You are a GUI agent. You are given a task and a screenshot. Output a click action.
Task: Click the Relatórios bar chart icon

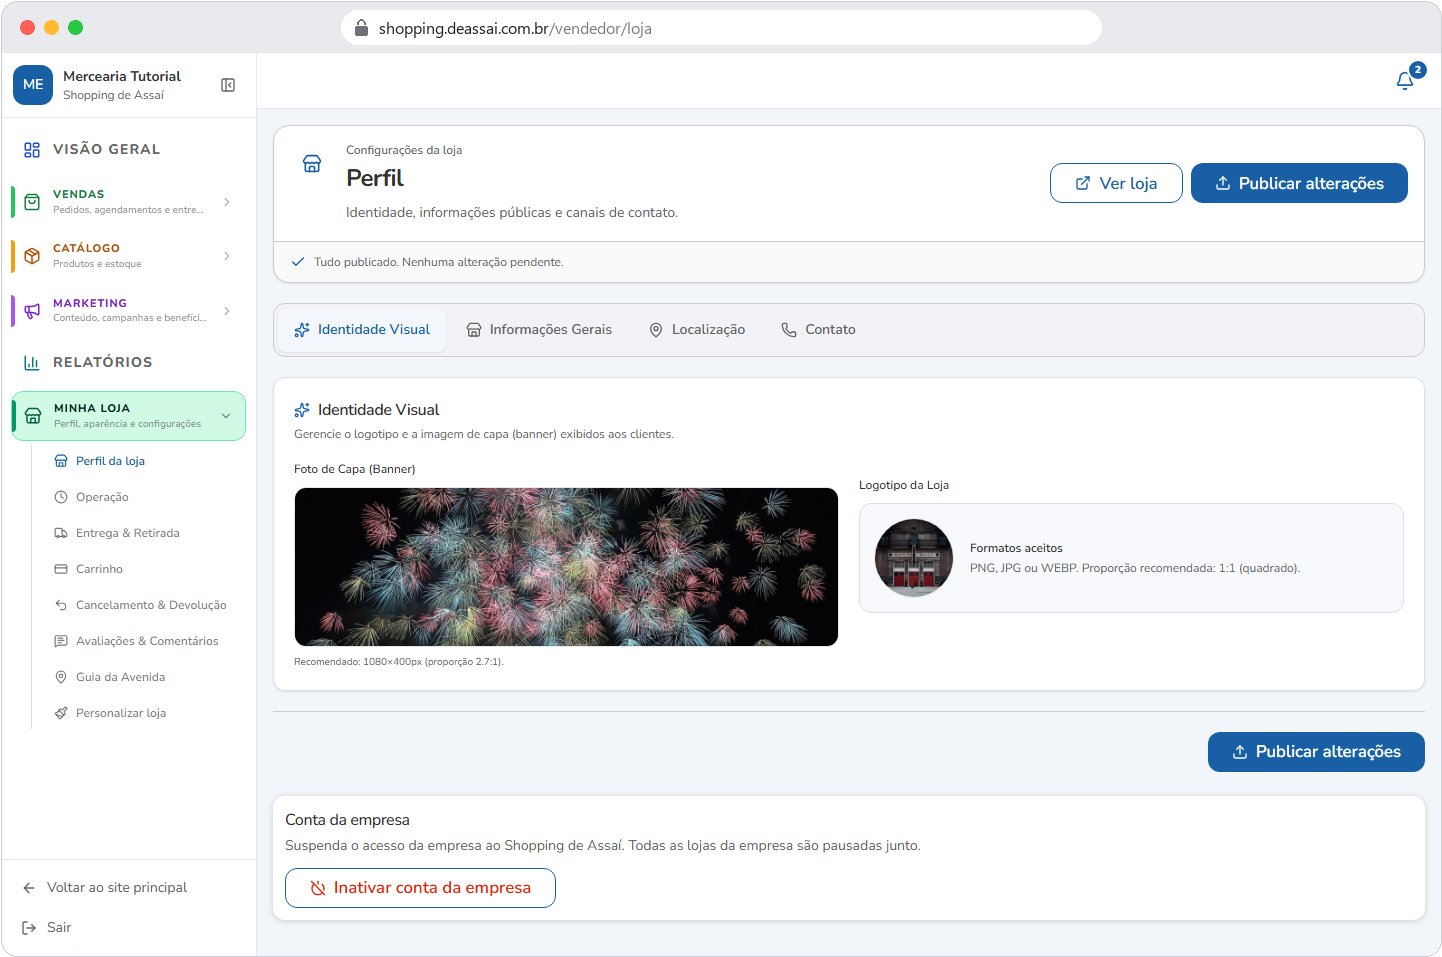[32, 363]
